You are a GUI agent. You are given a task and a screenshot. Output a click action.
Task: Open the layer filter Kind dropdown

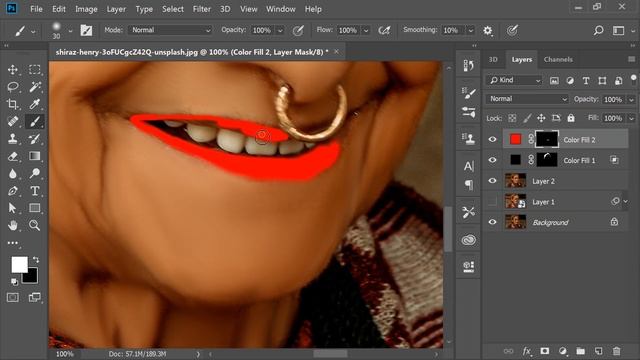515,80
